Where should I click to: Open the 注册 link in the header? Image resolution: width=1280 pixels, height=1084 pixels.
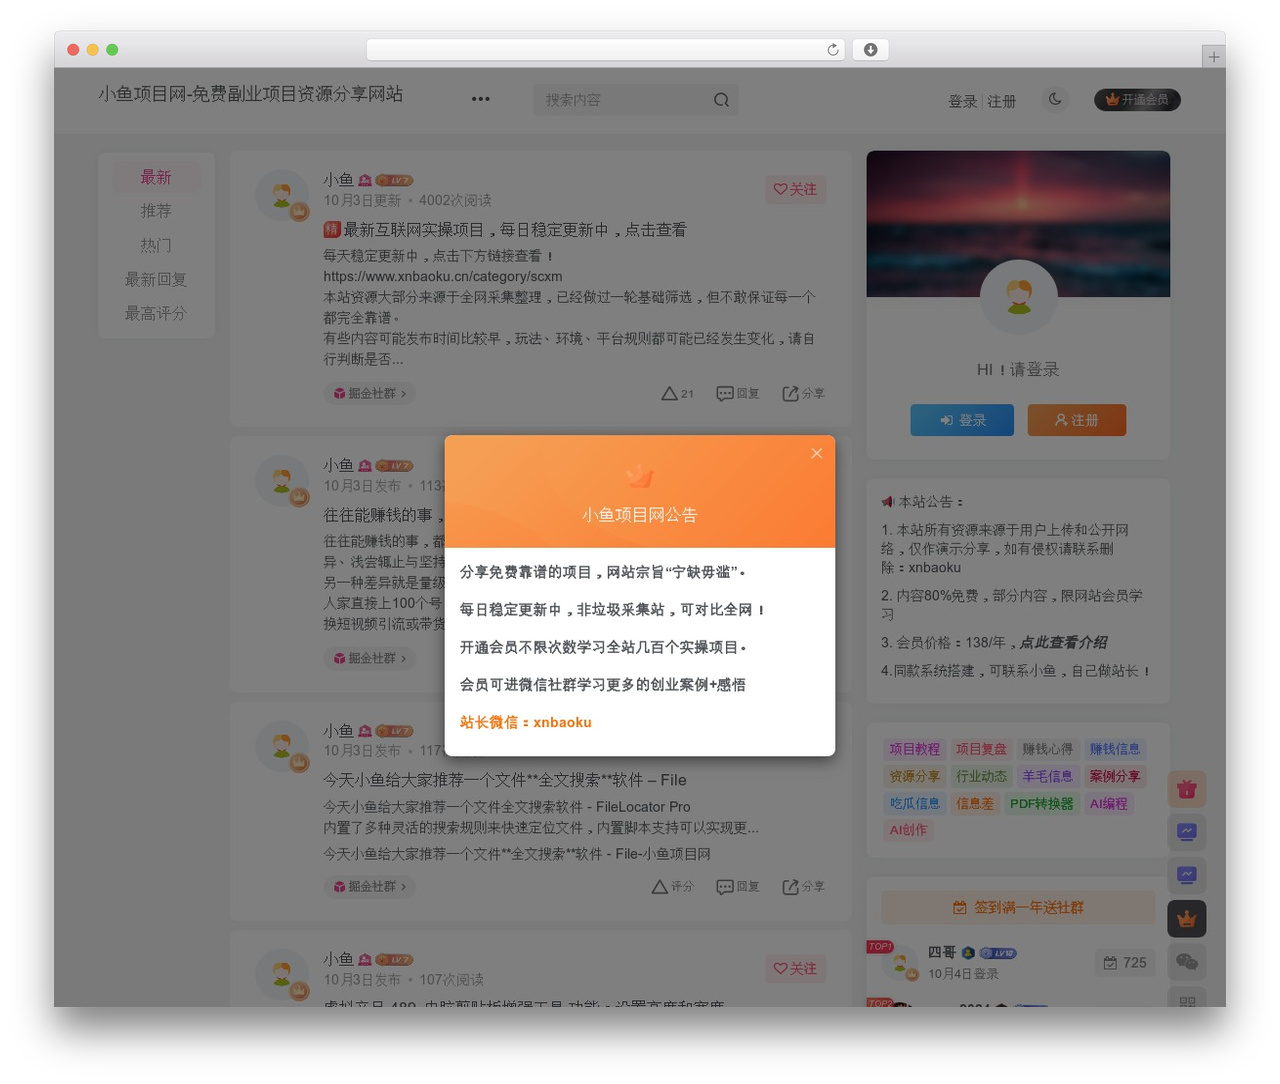click(x=1001, y=101)
